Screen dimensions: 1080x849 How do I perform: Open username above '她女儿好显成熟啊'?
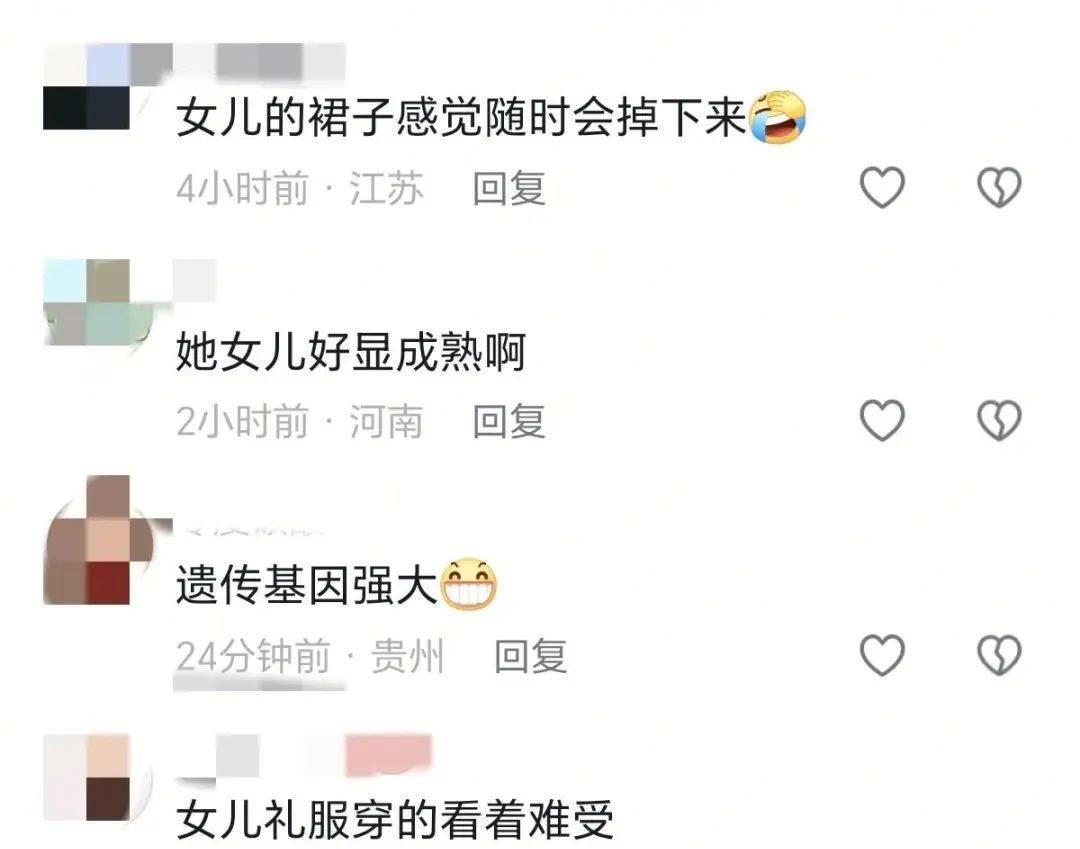pos(195,280)
